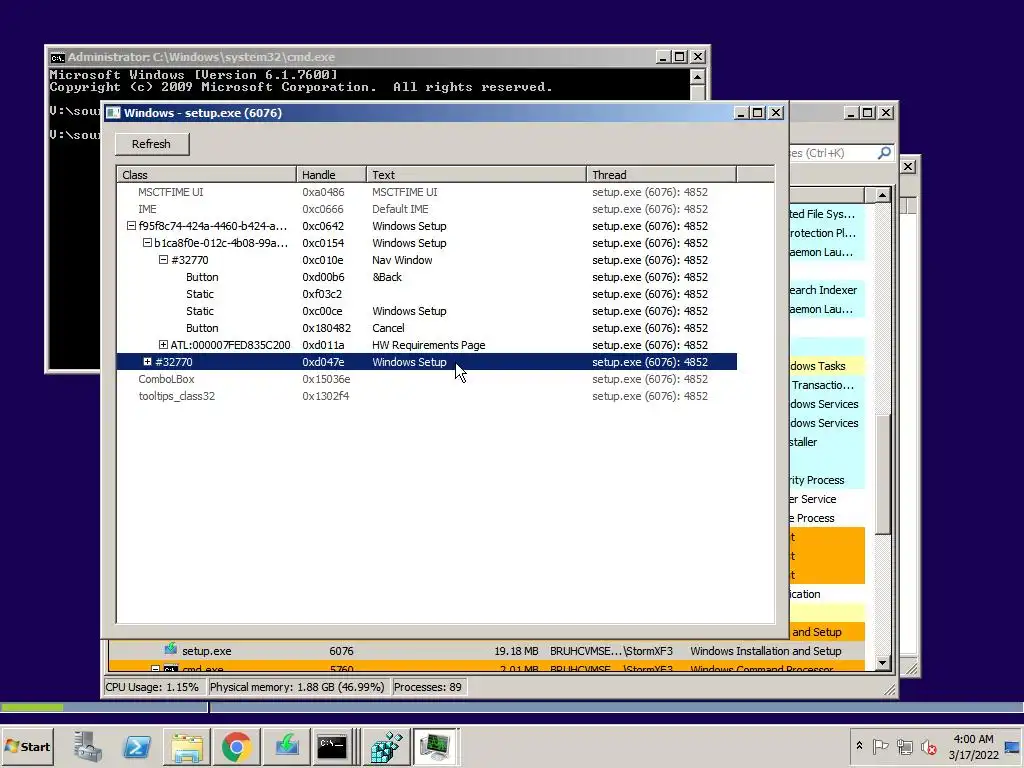Click the cmd.exe window scroll up arrow
Image resolution: width=1024 pixels, height=768 pixels.
click(697, 77)
